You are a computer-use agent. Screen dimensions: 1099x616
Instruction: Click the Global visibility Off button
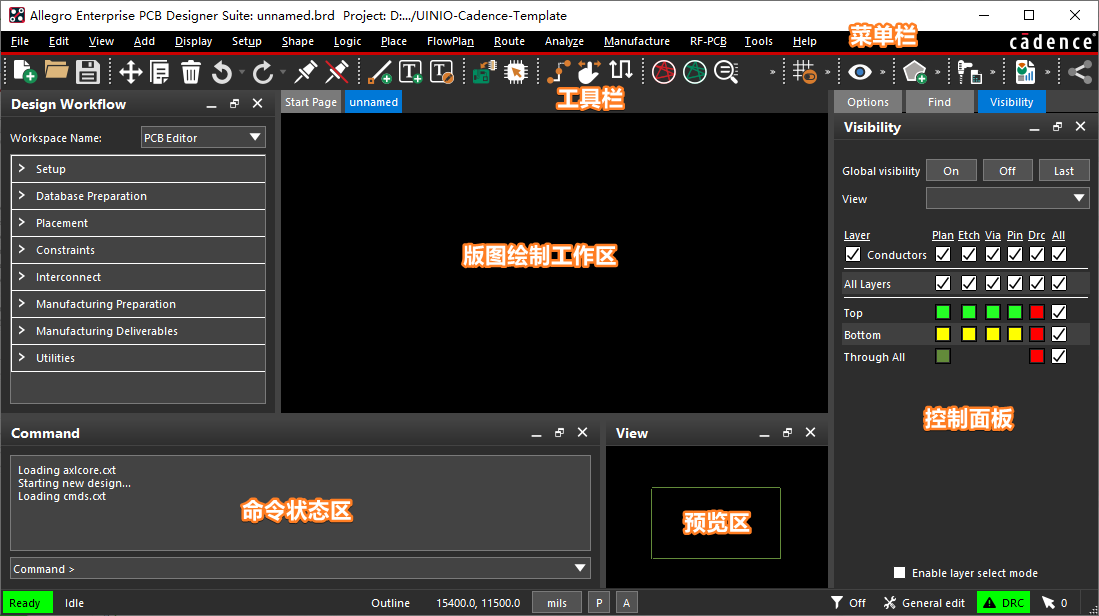[x=1007, y=171]
